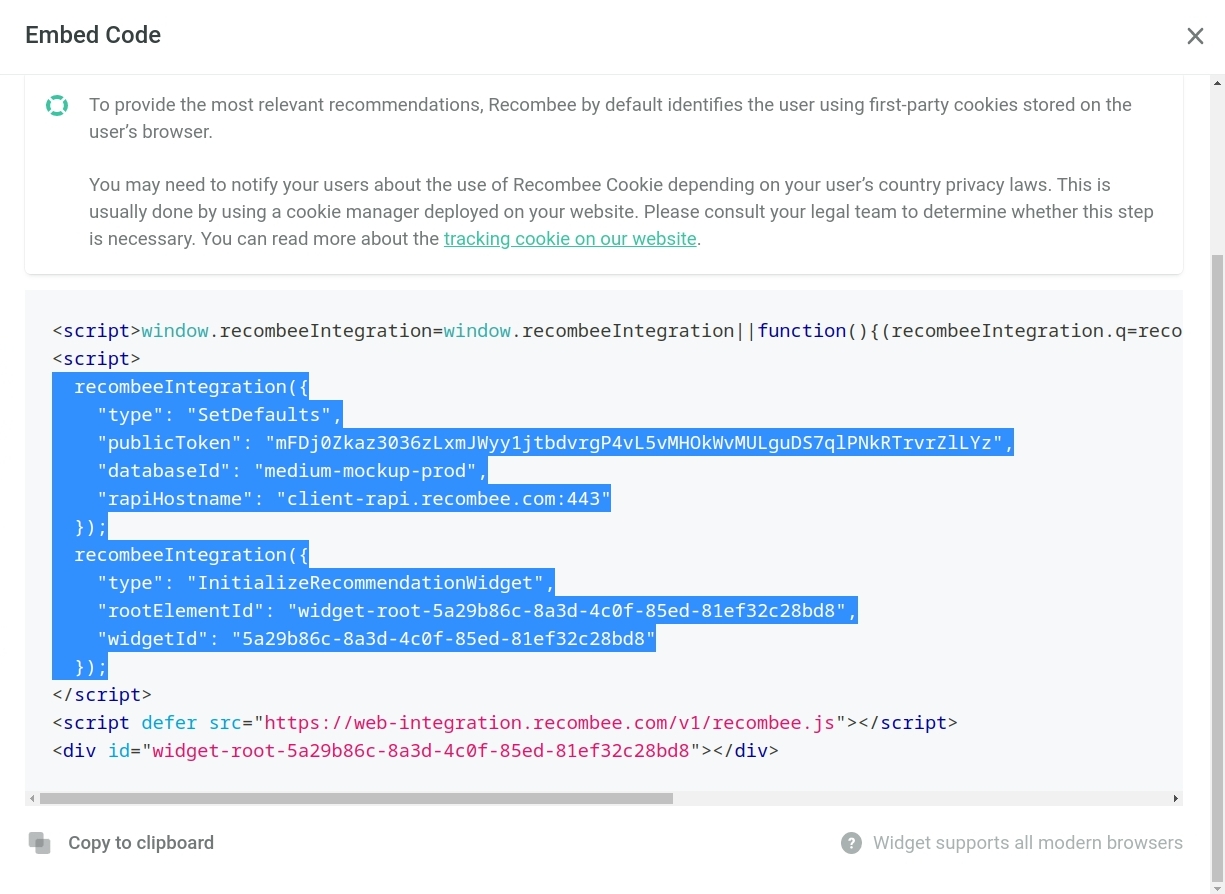
Task: Click the rootElementId line in the code
Action: click(477, 611)
